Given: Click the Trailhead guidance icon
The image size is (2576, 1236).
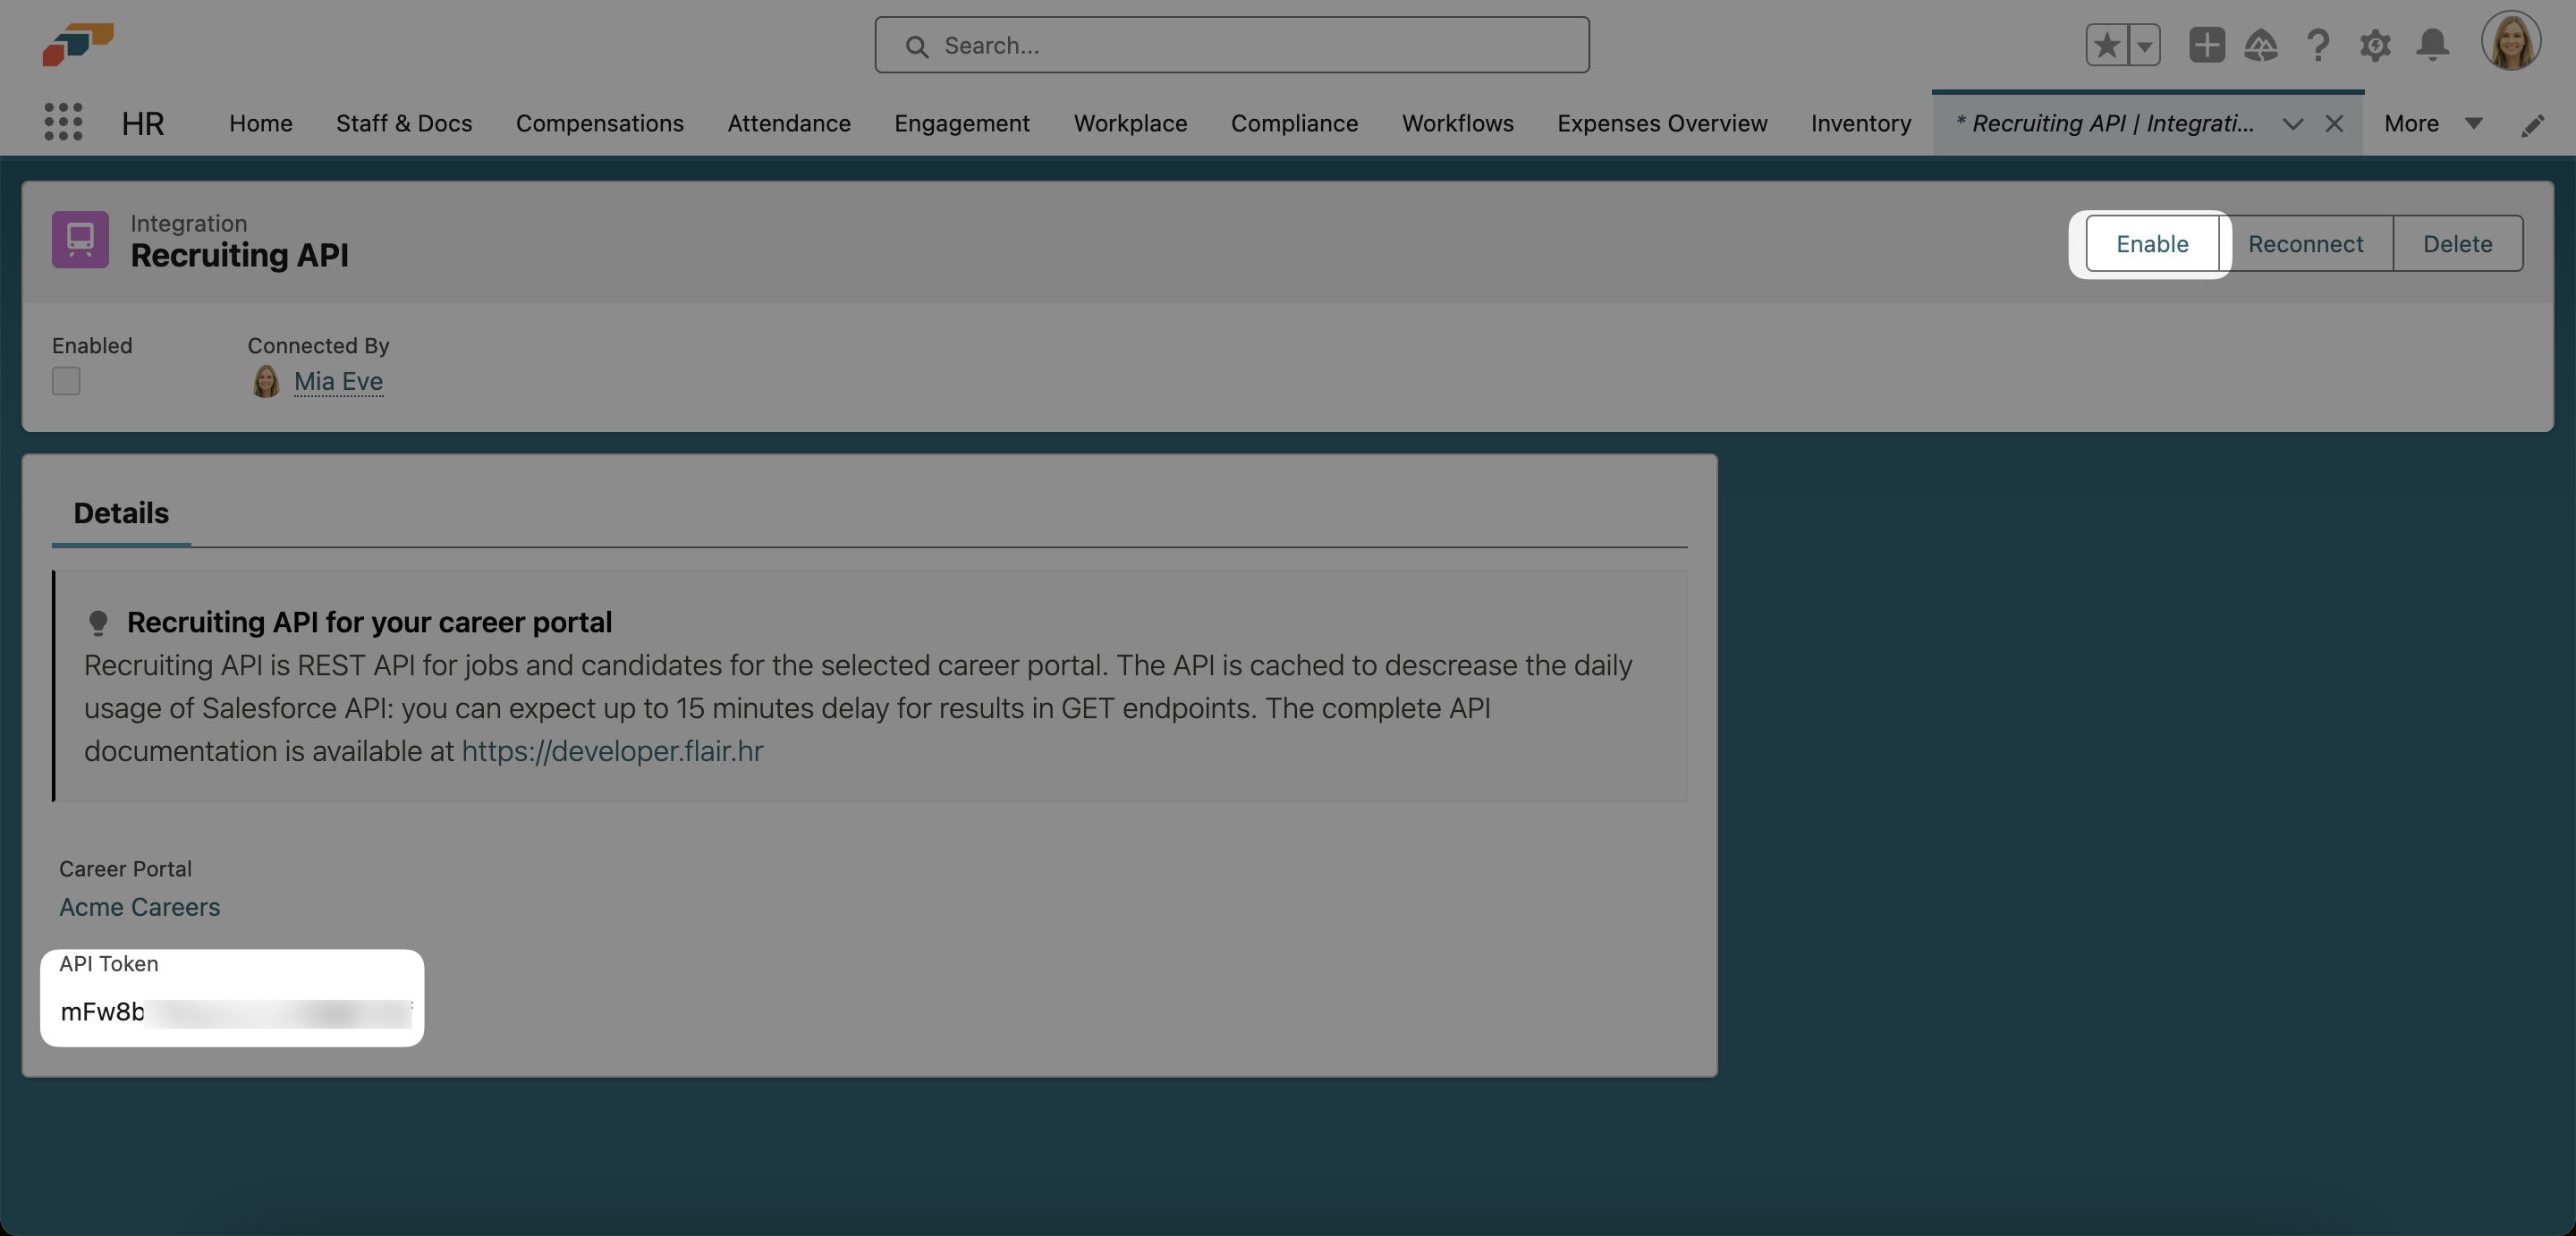Looking at the screenshot, I should pos(2261,45).
